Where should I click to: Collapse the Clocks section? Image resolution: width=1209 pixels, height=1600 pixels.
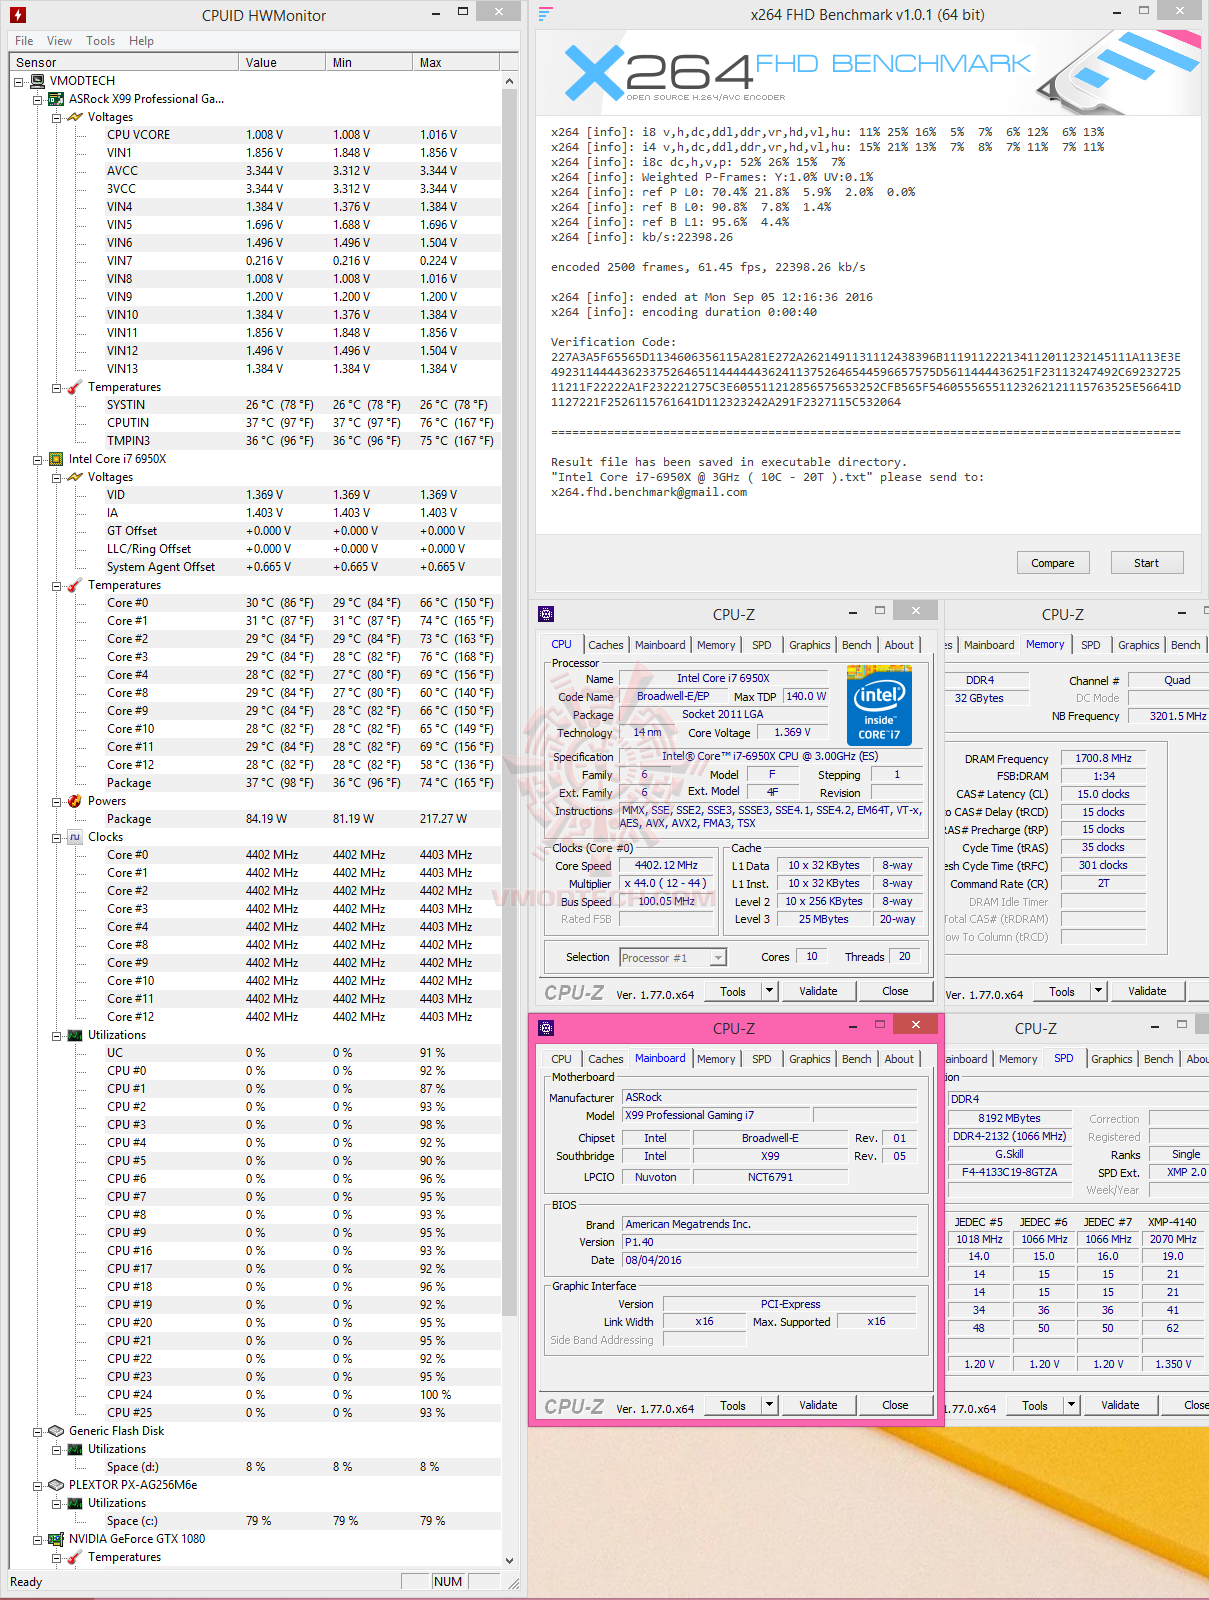(x=57, y=837)
